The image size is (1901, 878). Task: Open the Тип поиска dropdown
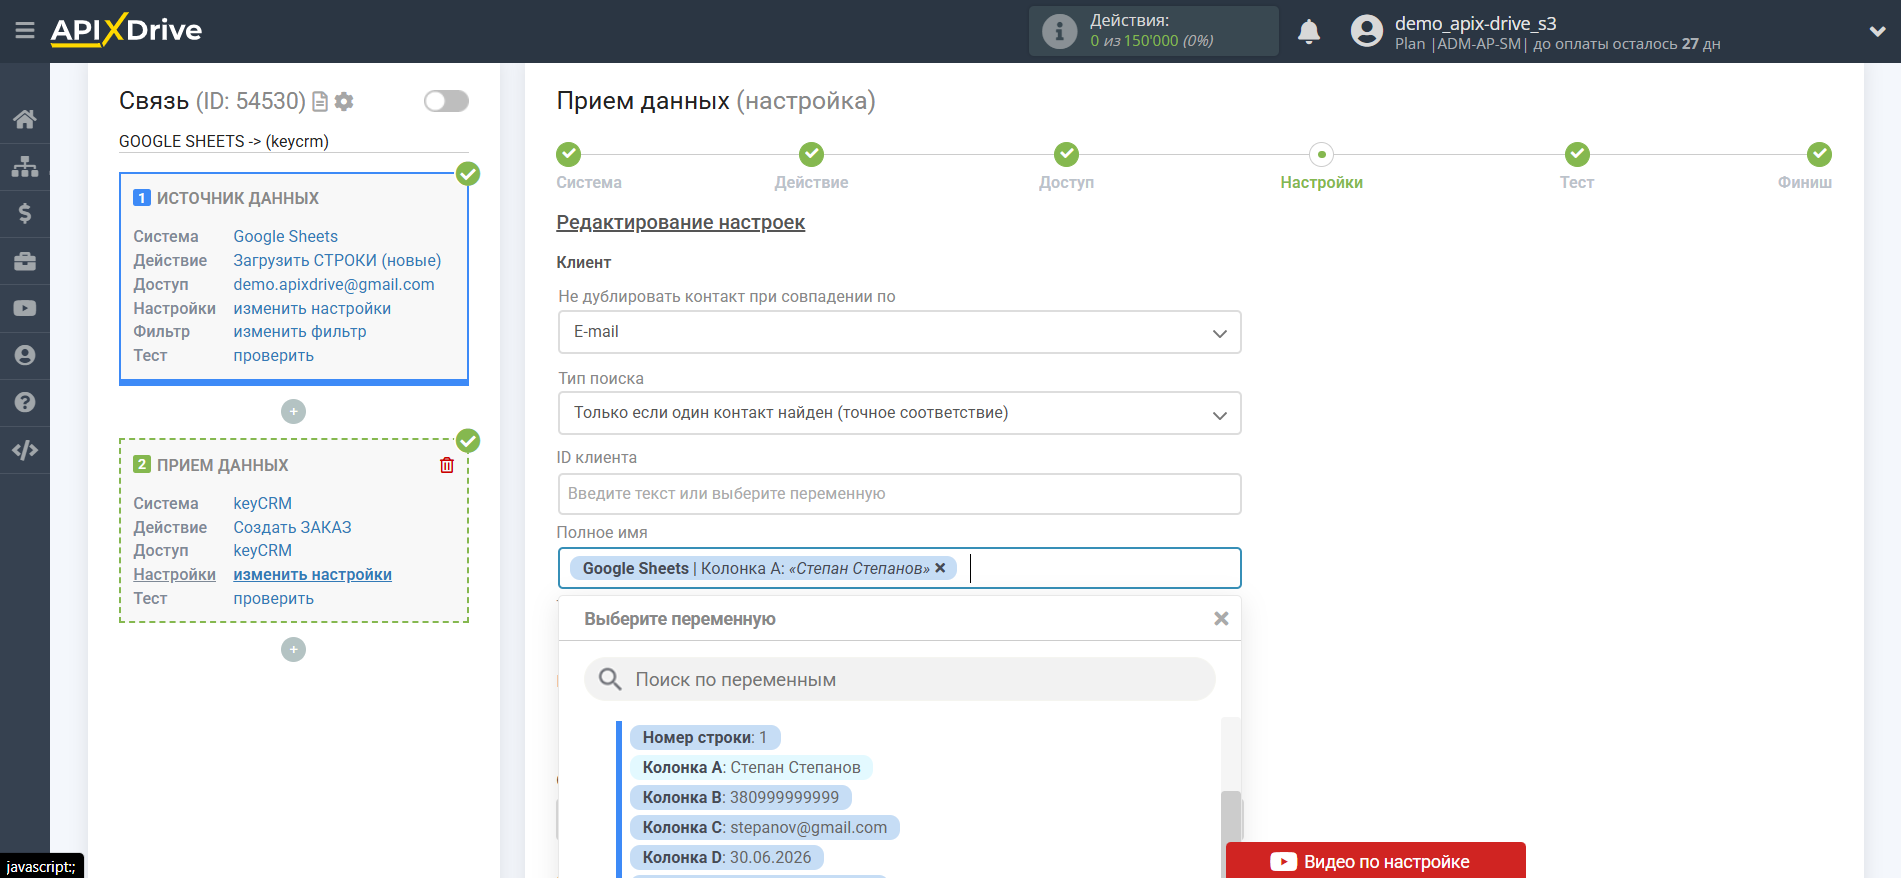coord(899,413)
